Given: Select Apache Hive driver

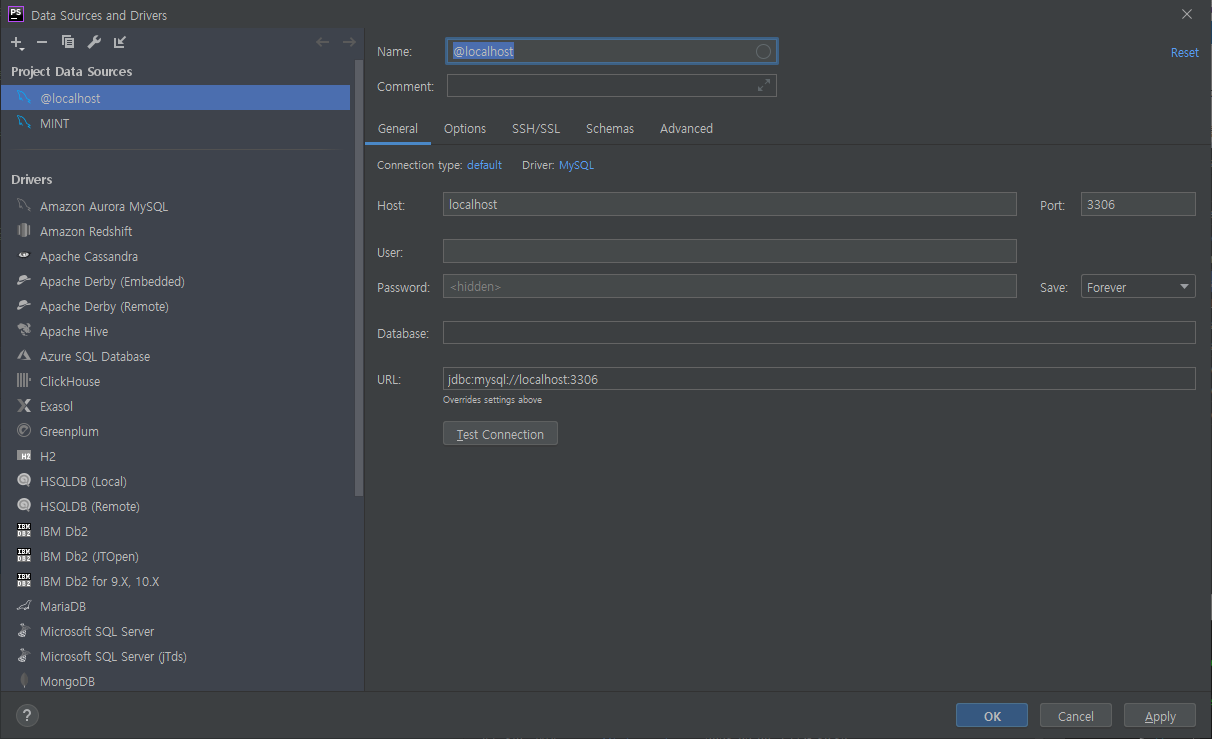Looking at the screenshot, I should (x=175, y=331).
